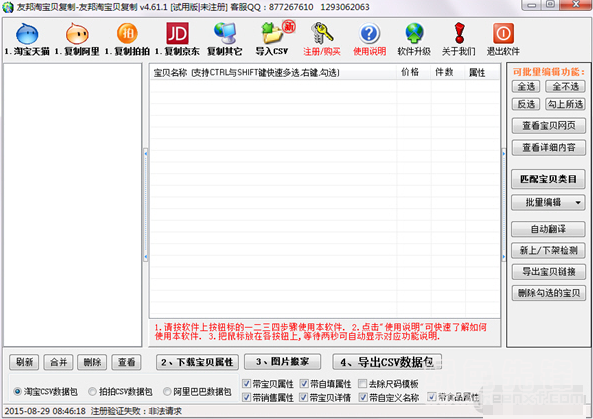Open the 批量编辑 dropdown arrow
Viewport: 593px width, 419px height.
578,203
